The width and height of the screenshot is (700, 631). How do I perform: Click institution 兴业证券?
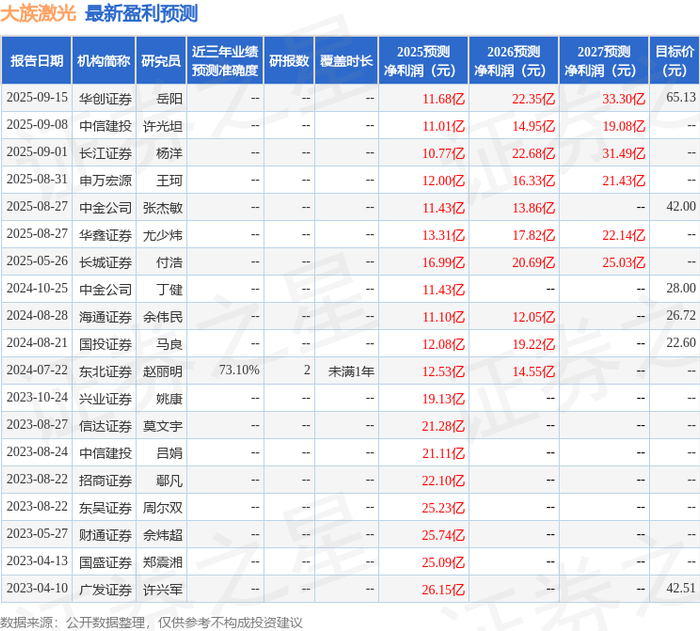(105, 398)
